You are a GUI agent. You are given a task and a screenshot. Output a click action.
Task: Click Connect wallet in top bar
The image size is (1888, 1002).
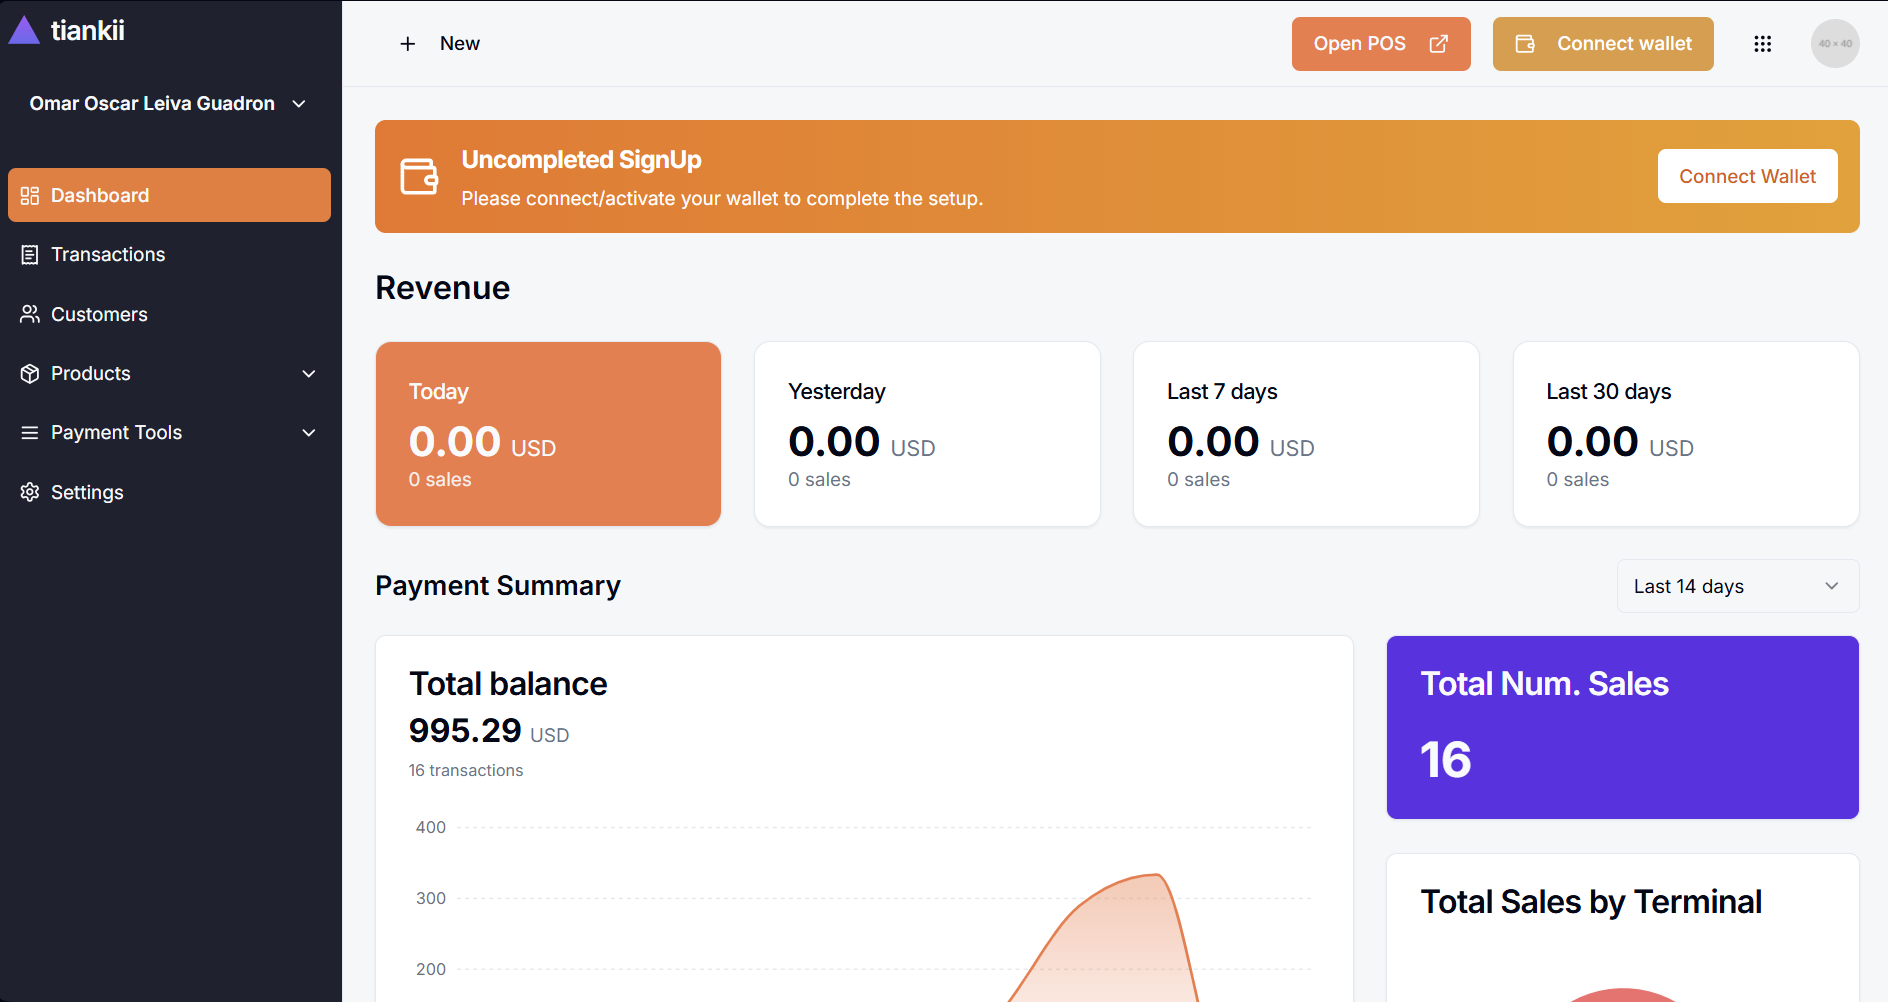pos(1602,44)
